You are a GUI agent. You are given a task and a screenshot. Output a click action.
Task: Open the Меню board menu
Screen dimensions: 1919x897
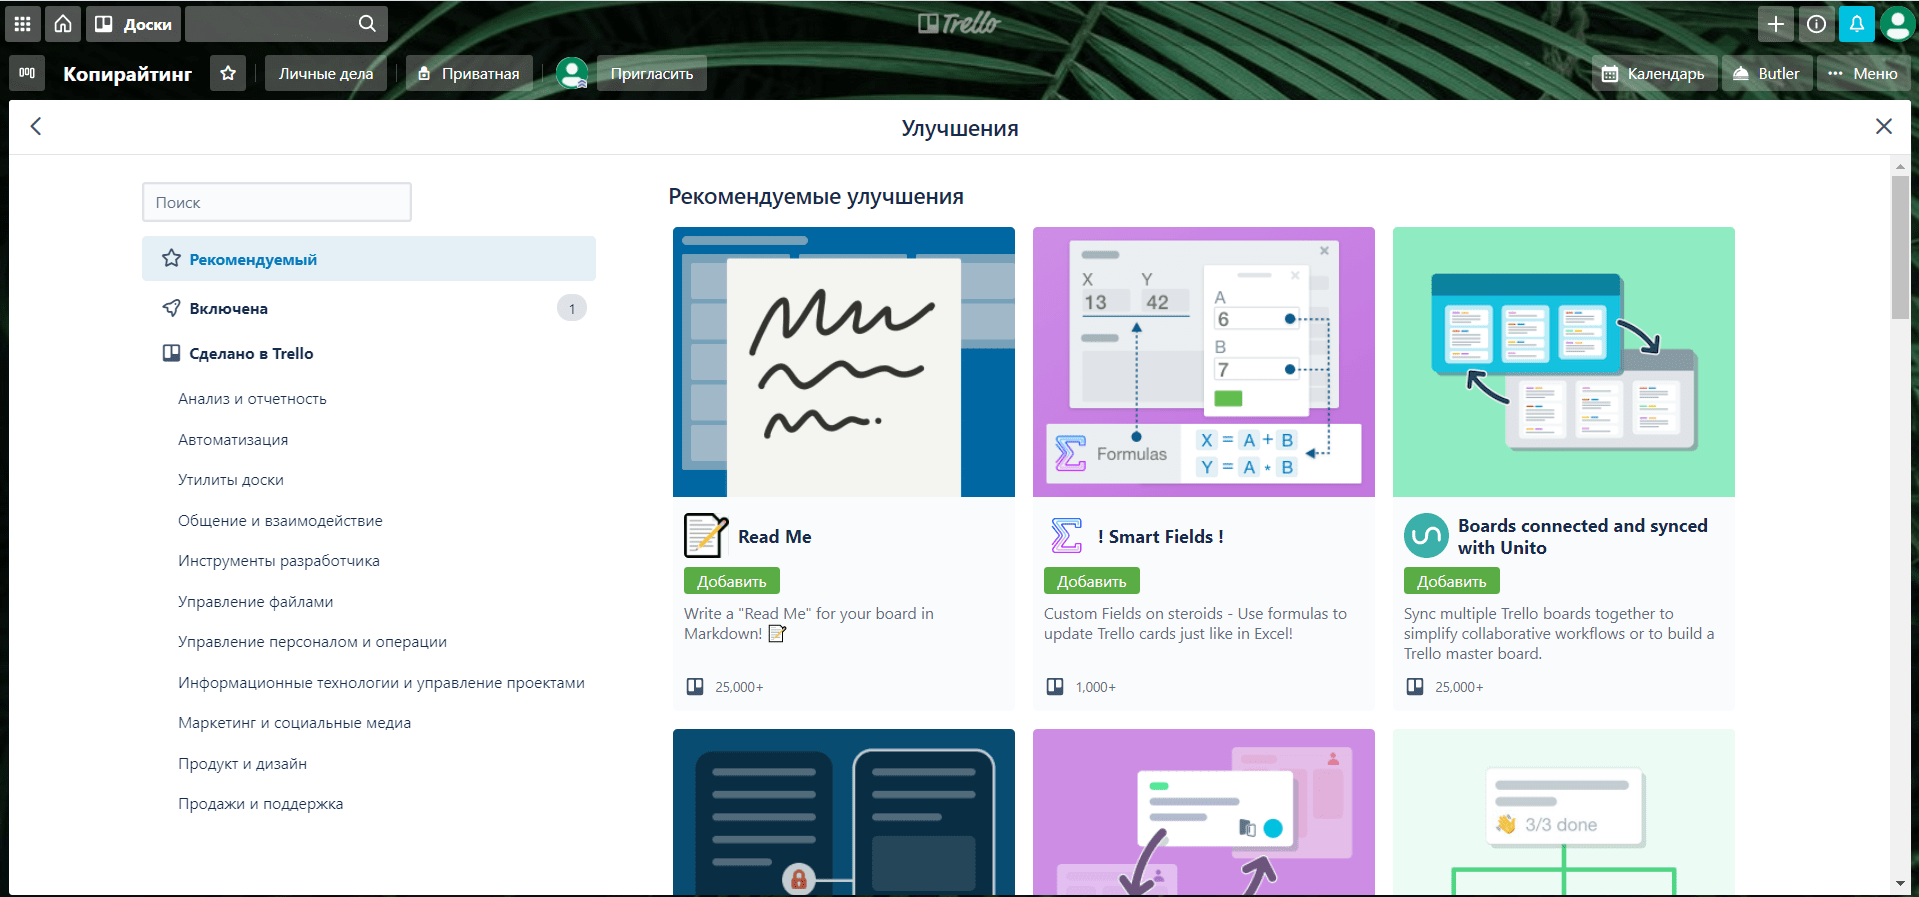(x=1863, y=73)
